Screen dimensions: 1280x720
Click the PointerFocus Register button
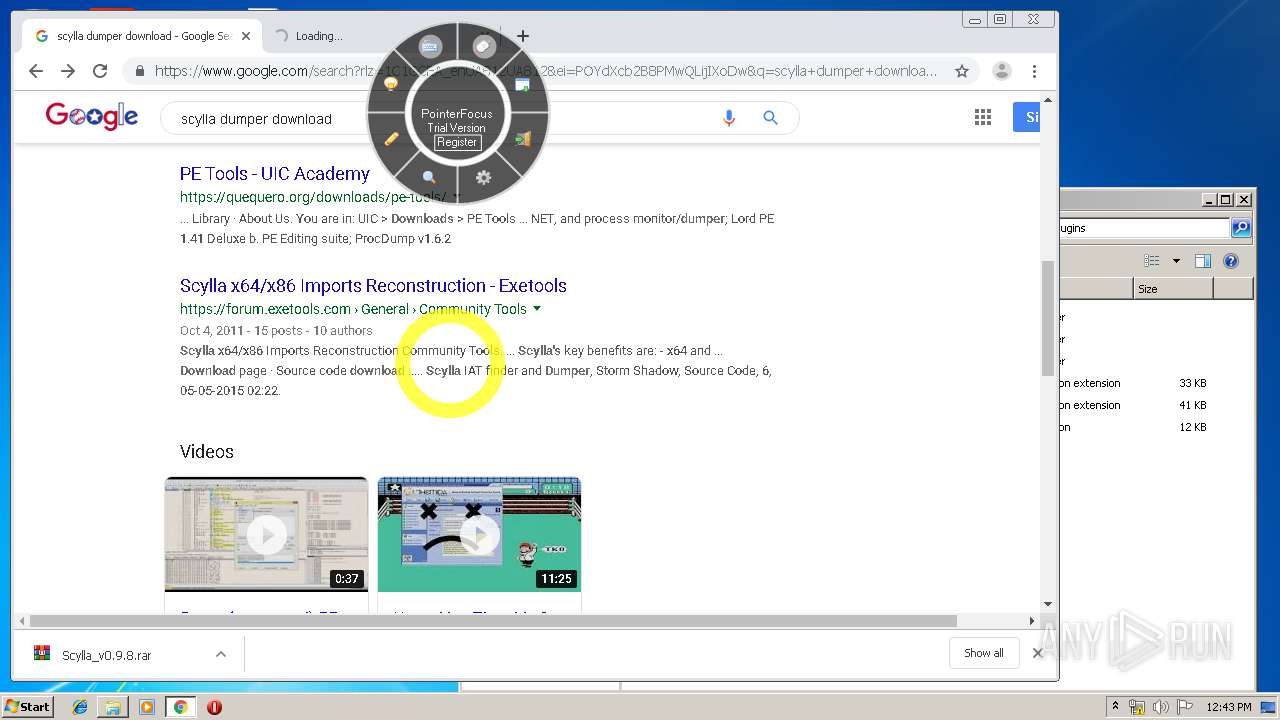[457, 142]
